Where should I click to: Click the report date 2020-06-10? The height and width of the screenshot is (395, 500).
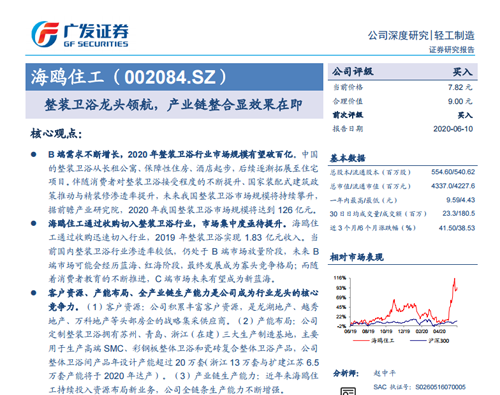[453, 129]
